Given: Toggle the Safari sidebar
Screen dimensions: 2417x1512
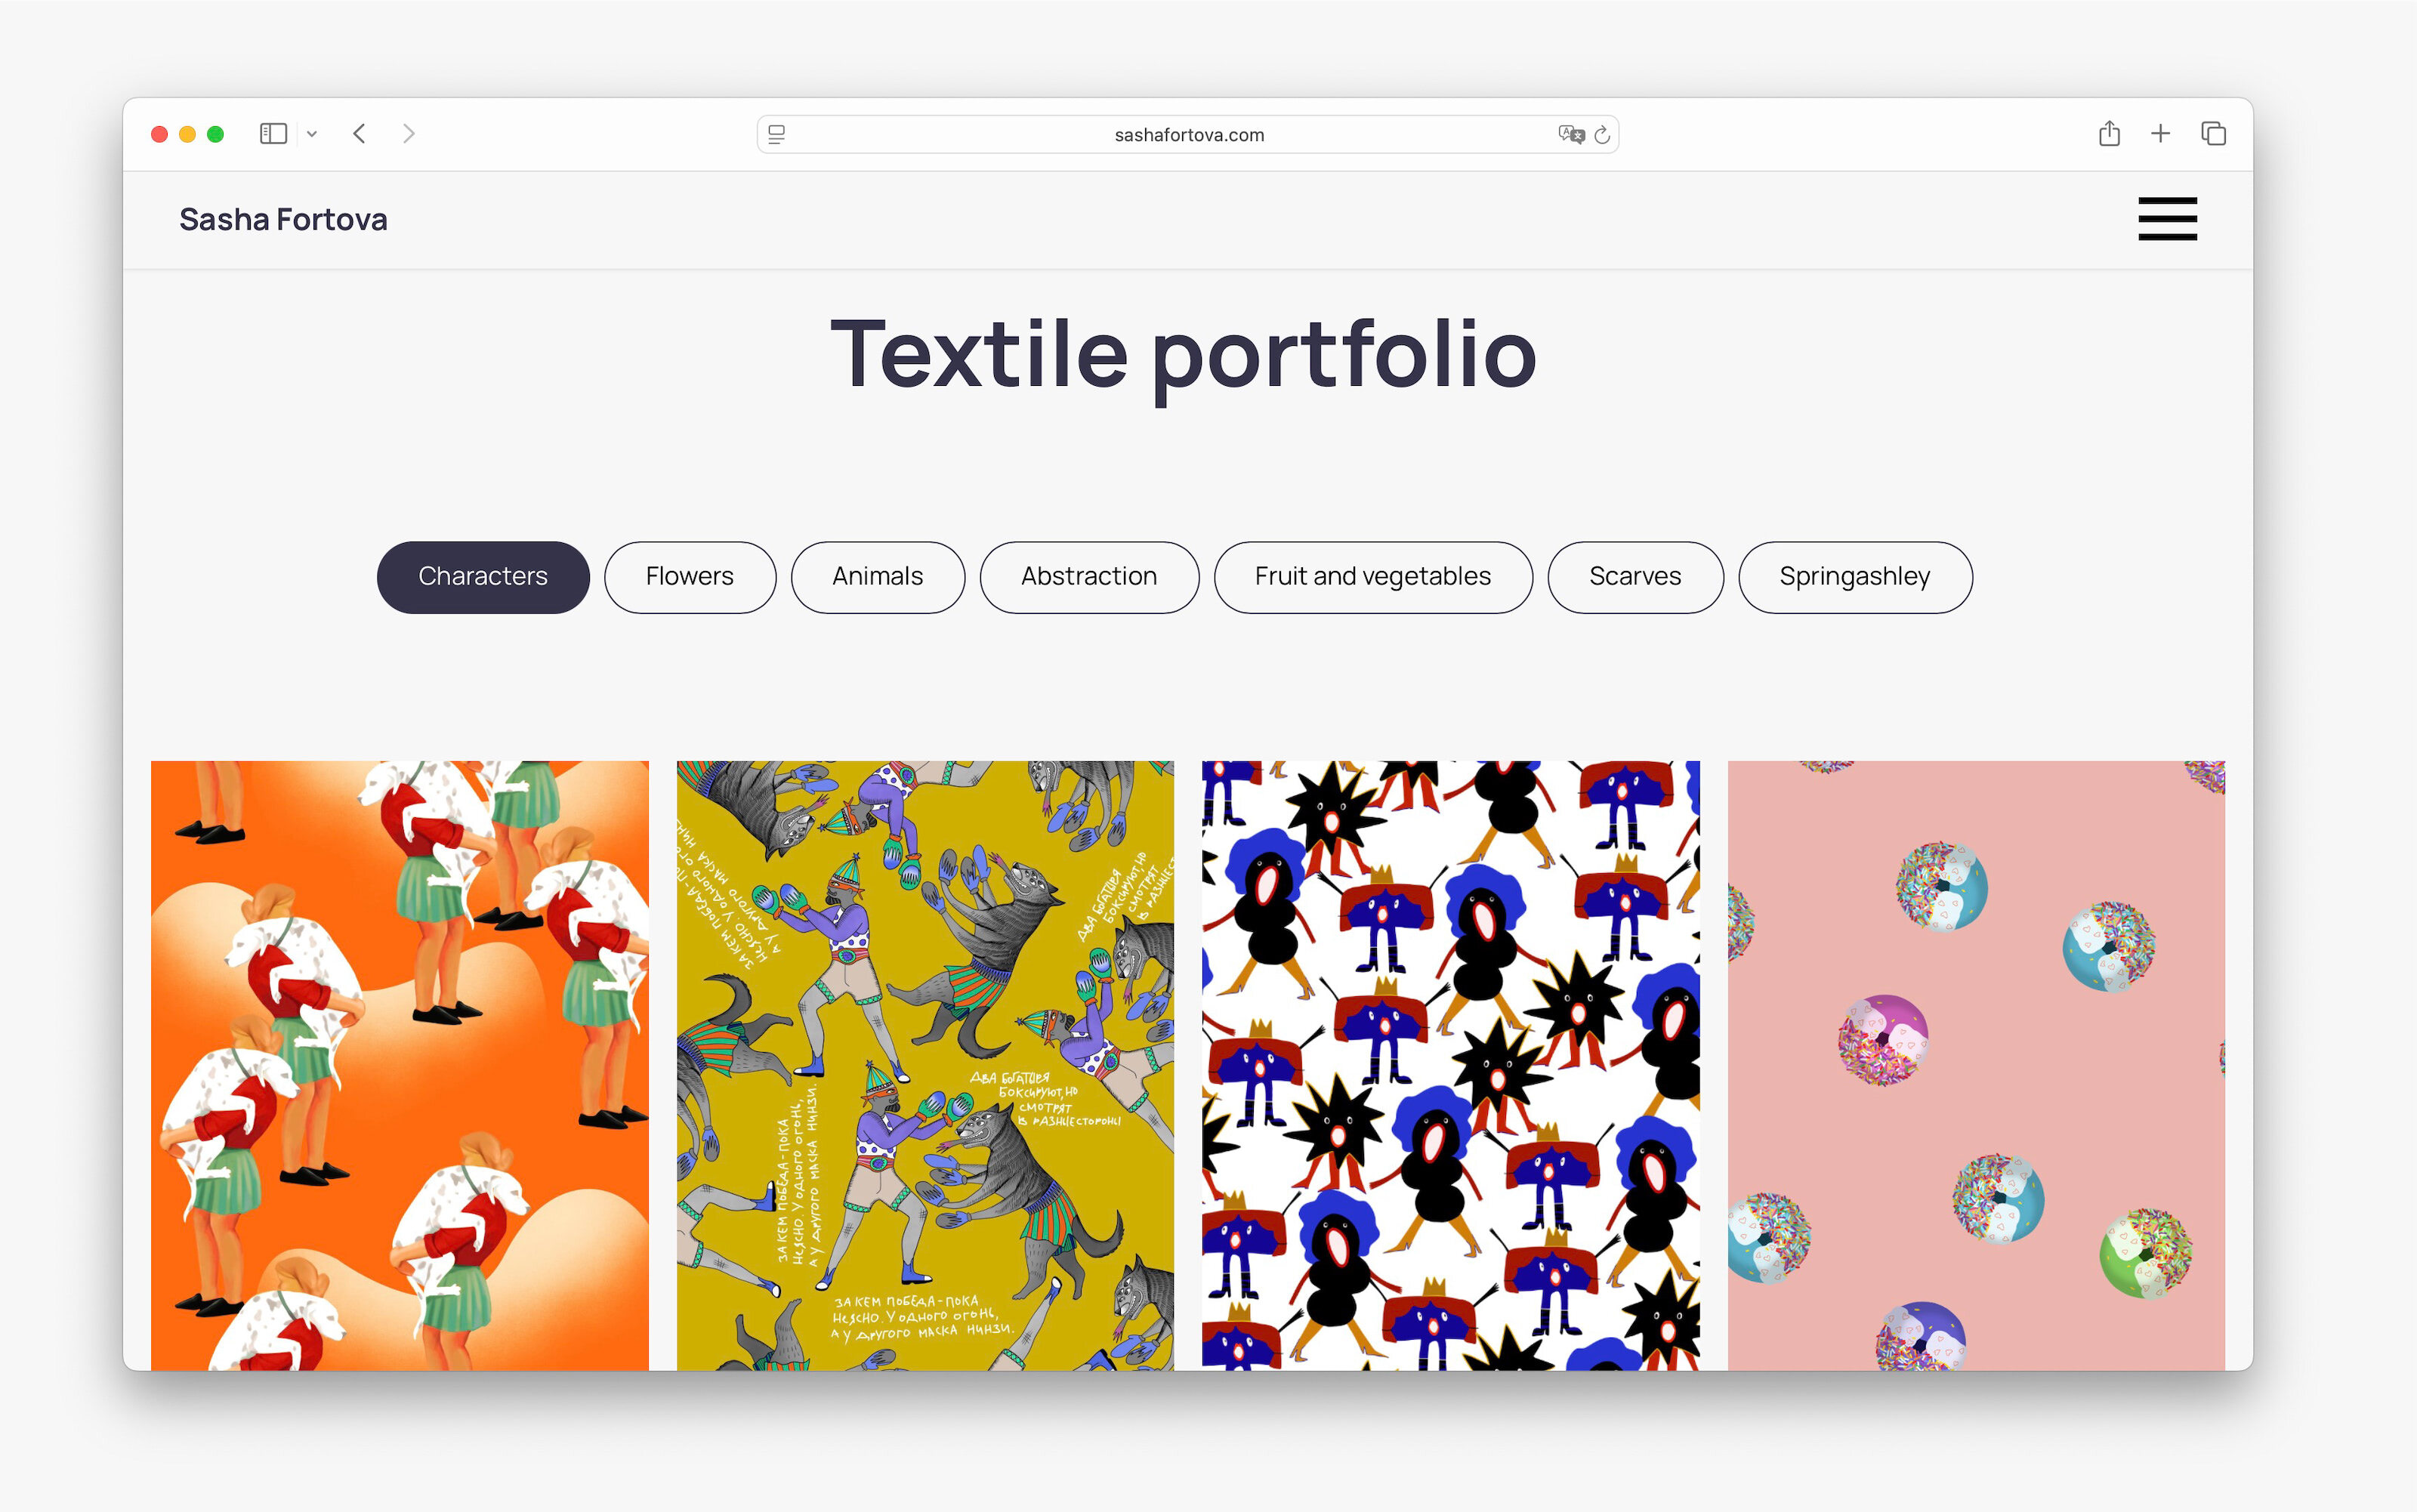Looking at the screenshot, I should click(273, 134).
